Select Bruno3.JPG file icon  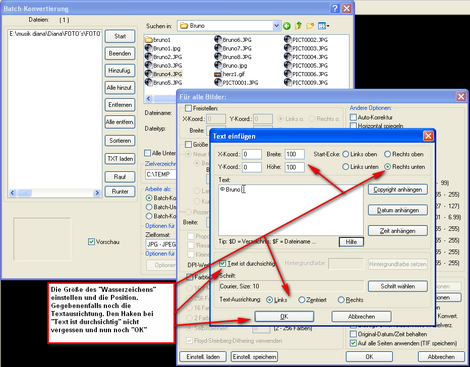pos(149,65)
